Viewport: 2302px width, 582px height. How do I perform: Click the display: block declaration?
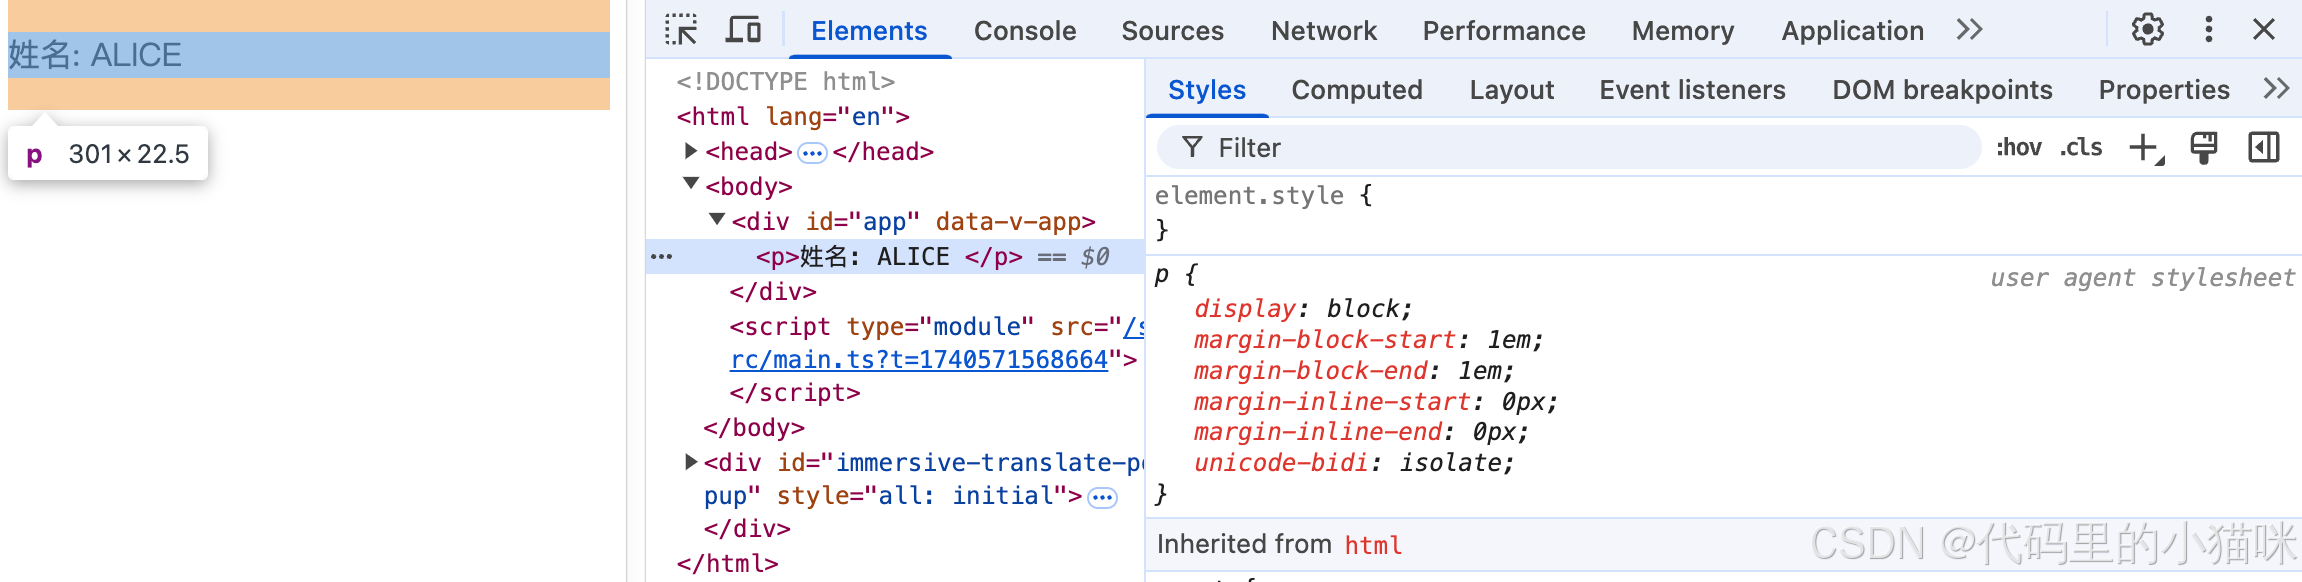[1303, 309]
